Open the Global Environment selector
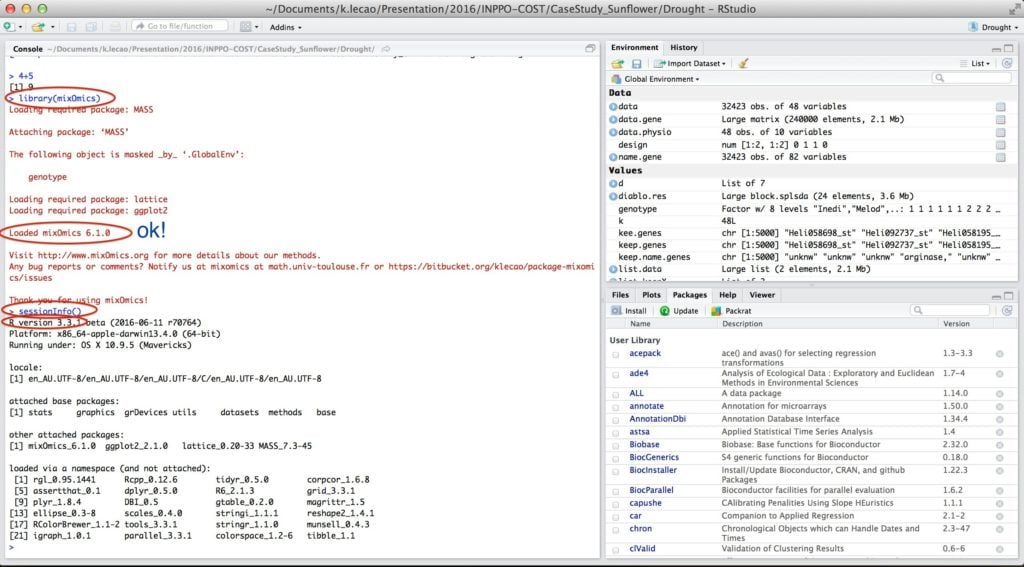Screen dimensions: 1024x567 (x=655, y=79)
